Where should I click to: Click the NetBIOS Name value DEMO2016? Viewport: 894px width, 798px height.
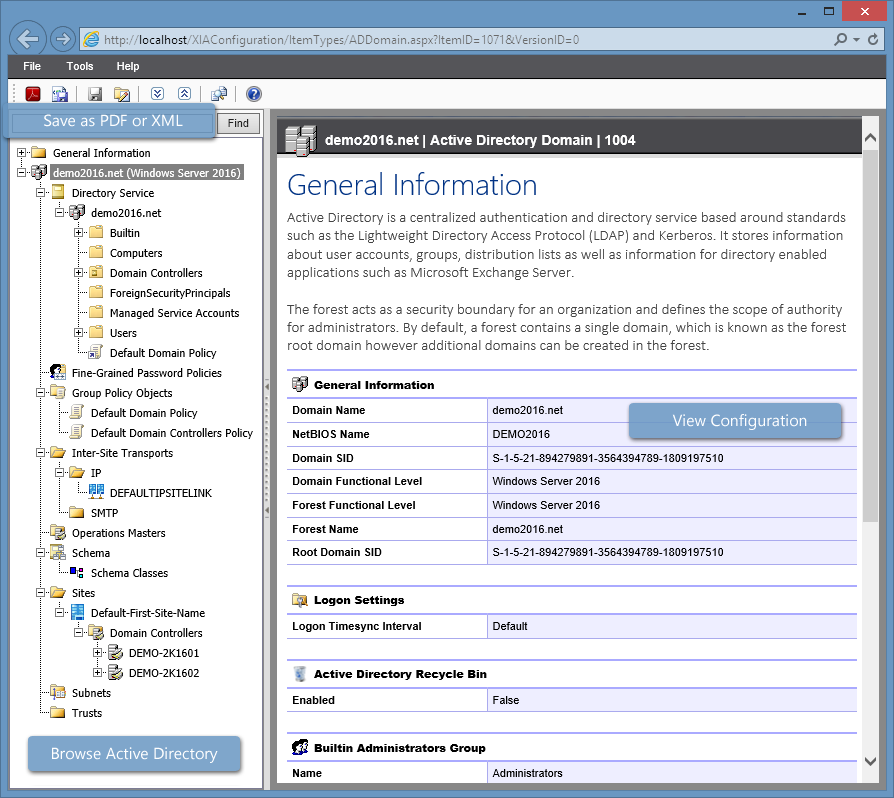click(x=521, y=434)
